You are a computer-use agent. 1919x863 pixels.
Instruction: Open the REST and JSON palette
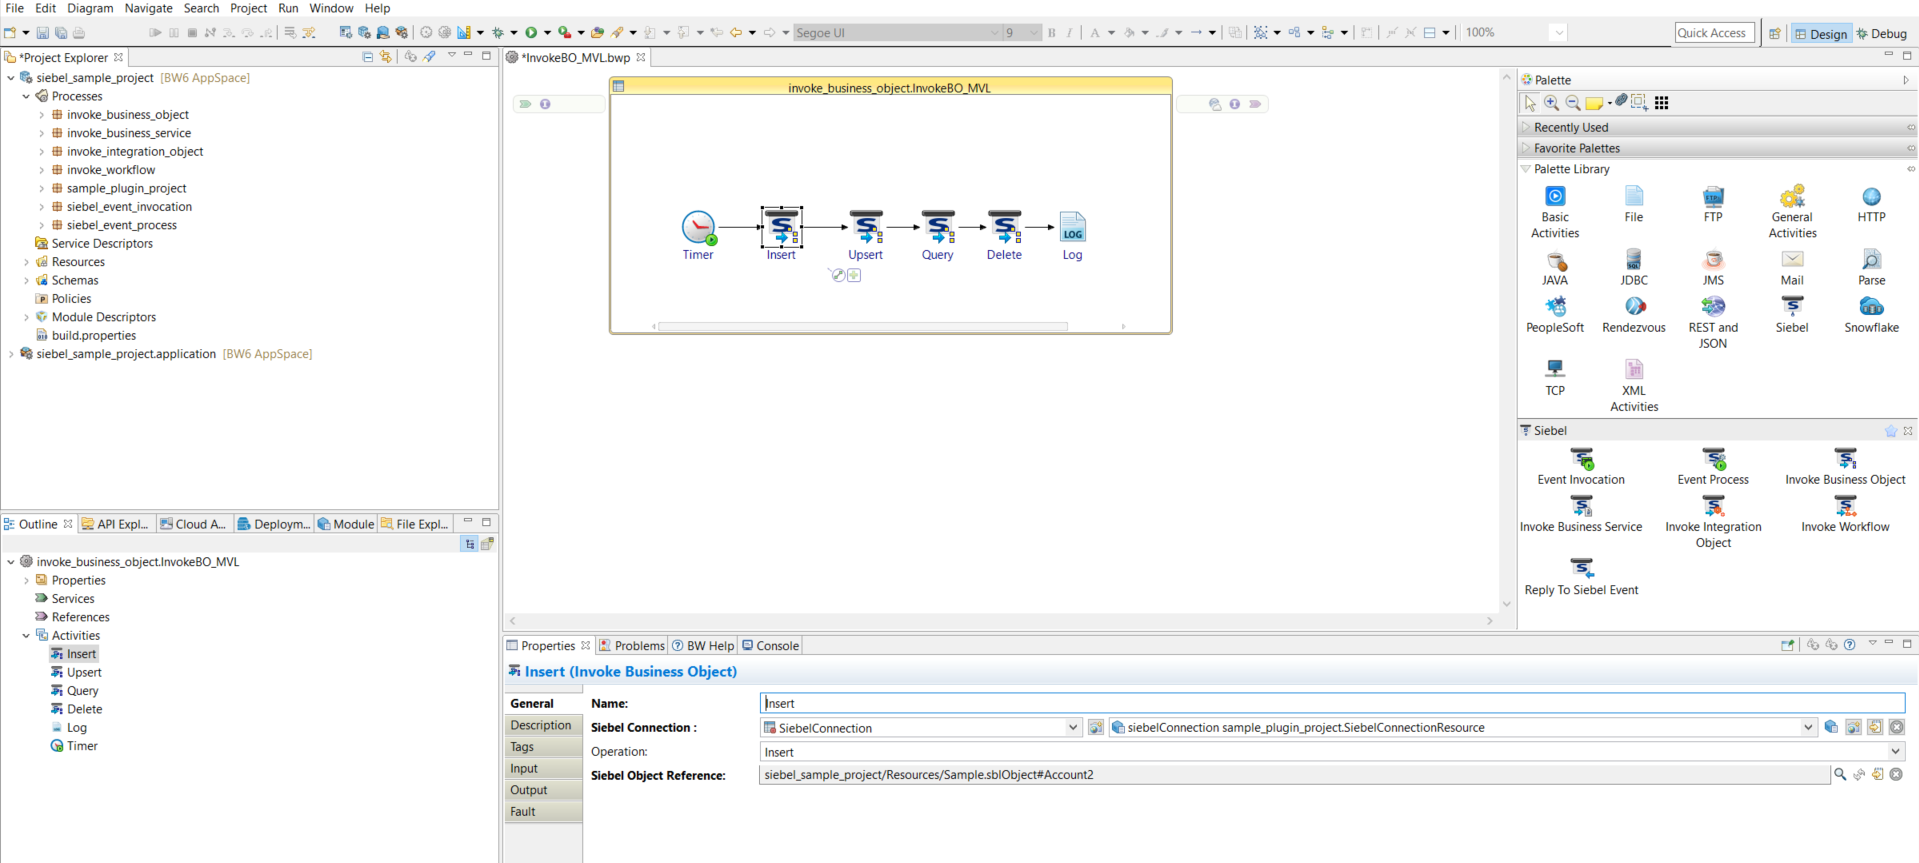[1713, 323]
